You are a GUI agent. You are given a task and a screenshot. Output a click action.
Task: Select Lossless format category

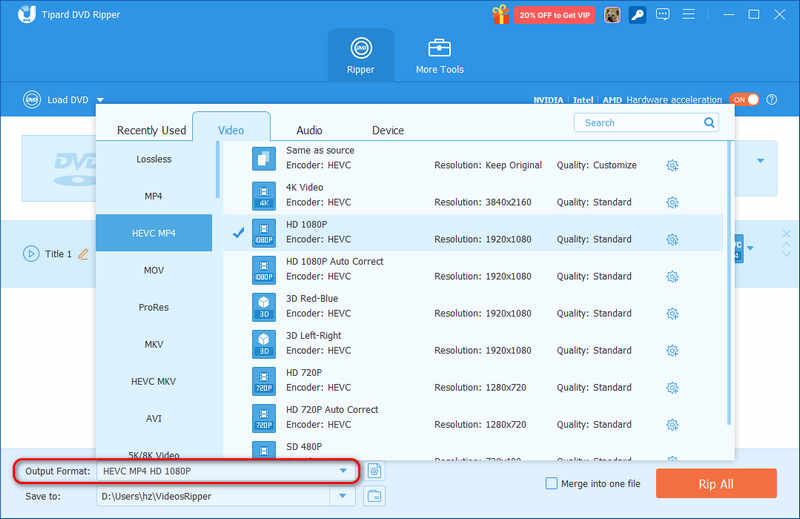coord(154,159)
